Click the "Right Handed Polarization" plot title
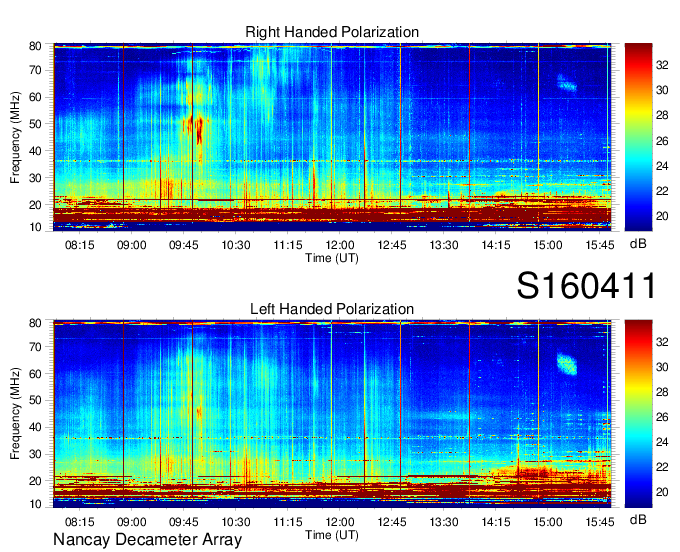This screenshot has width=680, height=552. coord(332,32)
